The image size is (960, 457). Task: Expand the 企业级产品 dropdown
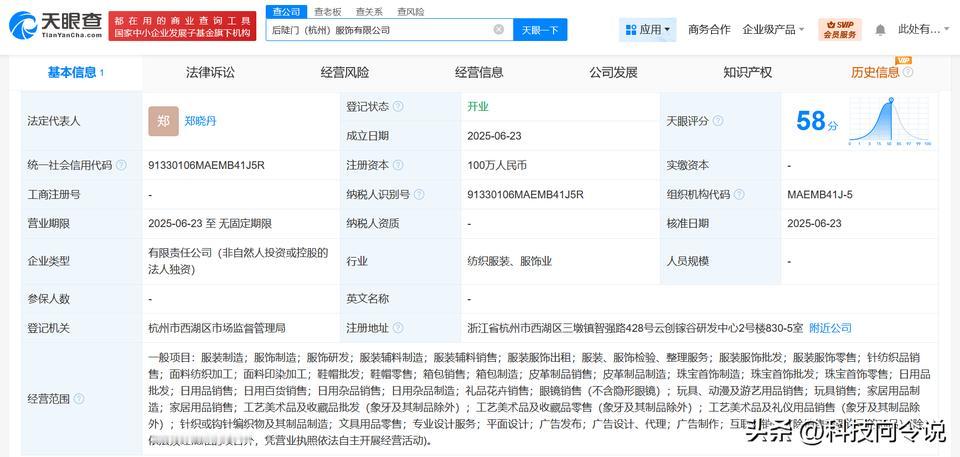773,29
